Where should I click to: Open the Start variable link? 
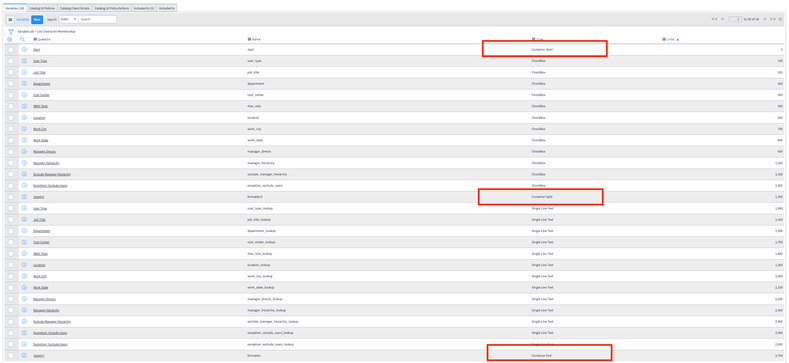click(x=36, y=50)
